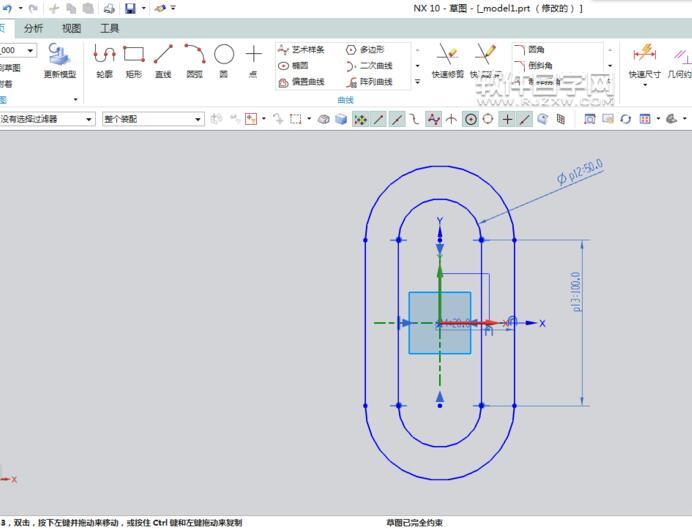Image resolution: width=692 pixels, height=529 pixels.
Task: Toggle Arc Center snap
Action: (471, 119)
